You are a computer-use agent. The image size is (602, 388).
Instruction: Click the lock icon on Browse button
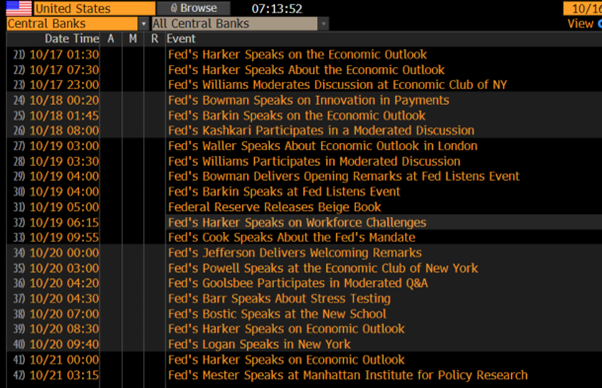coord(174,8)
